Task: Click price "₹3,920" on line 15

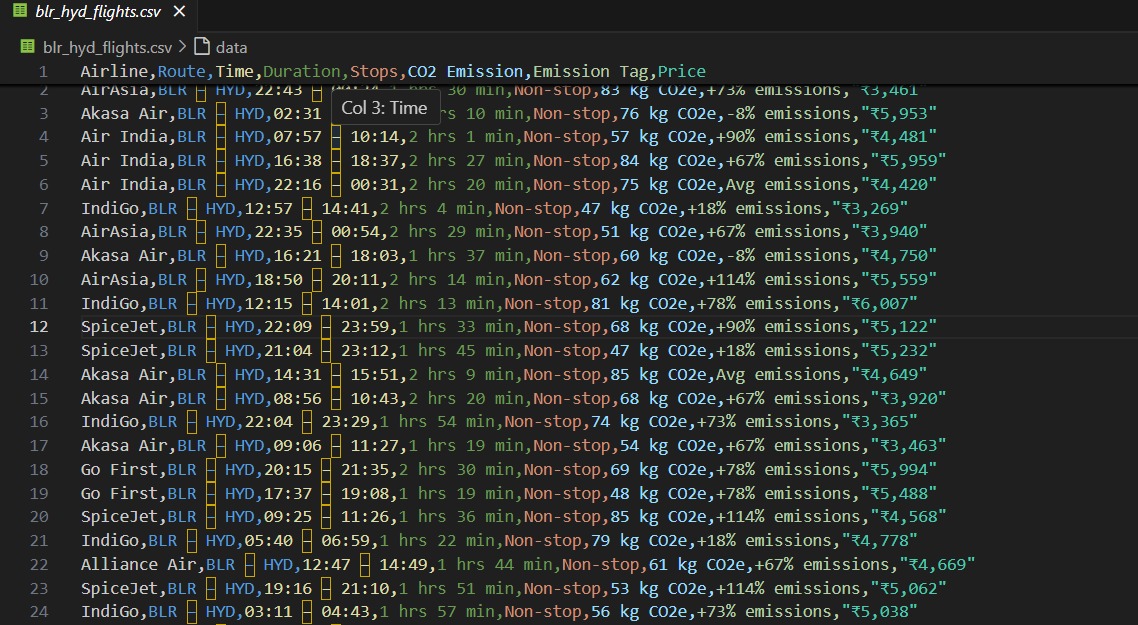Action: 908,399
